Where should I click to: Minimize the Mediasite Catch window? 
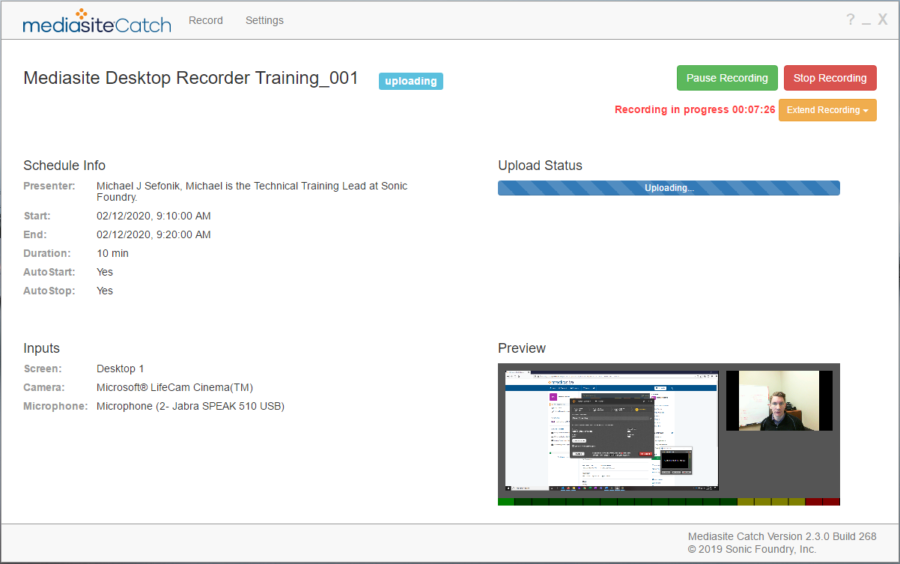pos(866,22)
